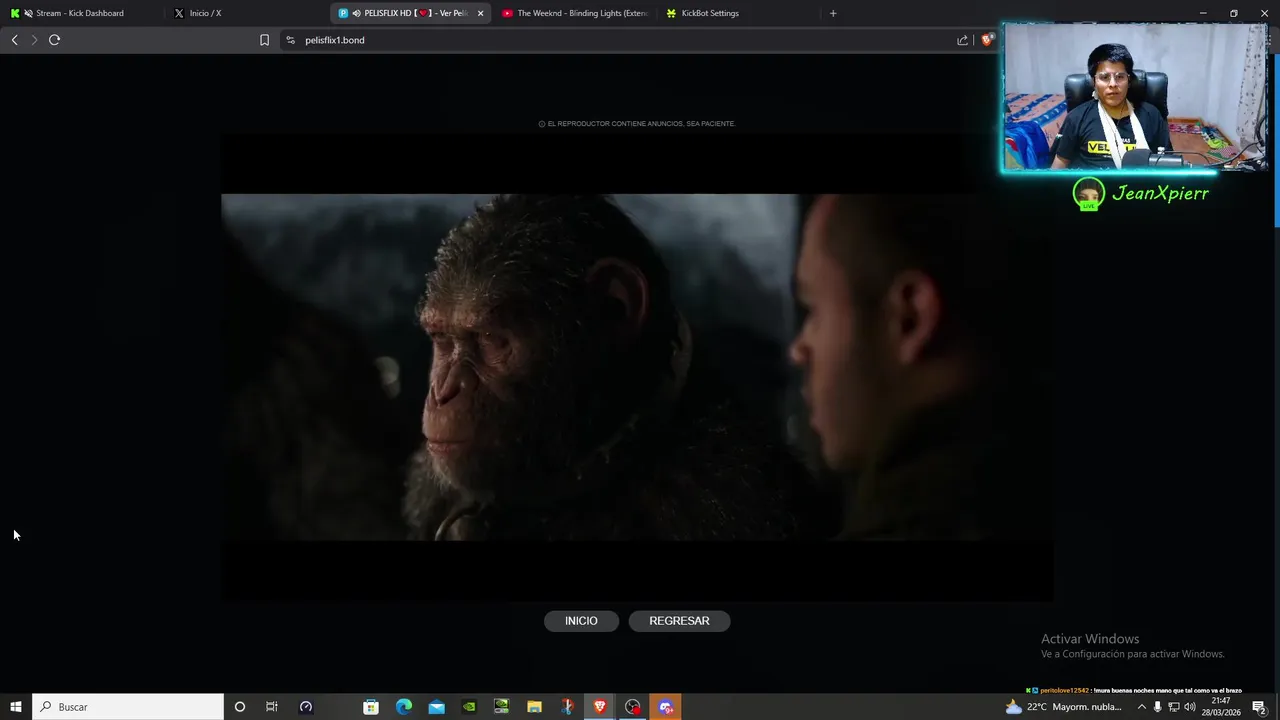This screenshot has width=1280, height=720.
Task: Switch to Stream - Kick Dashboard tab
Action: point(80,13)
